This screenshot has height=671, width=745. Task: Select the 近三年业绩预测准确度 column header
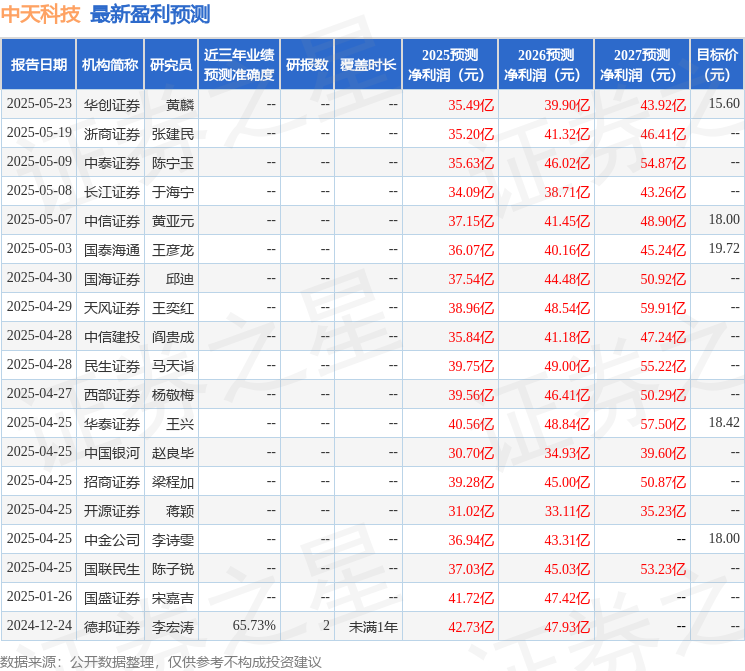pos(239,65)
